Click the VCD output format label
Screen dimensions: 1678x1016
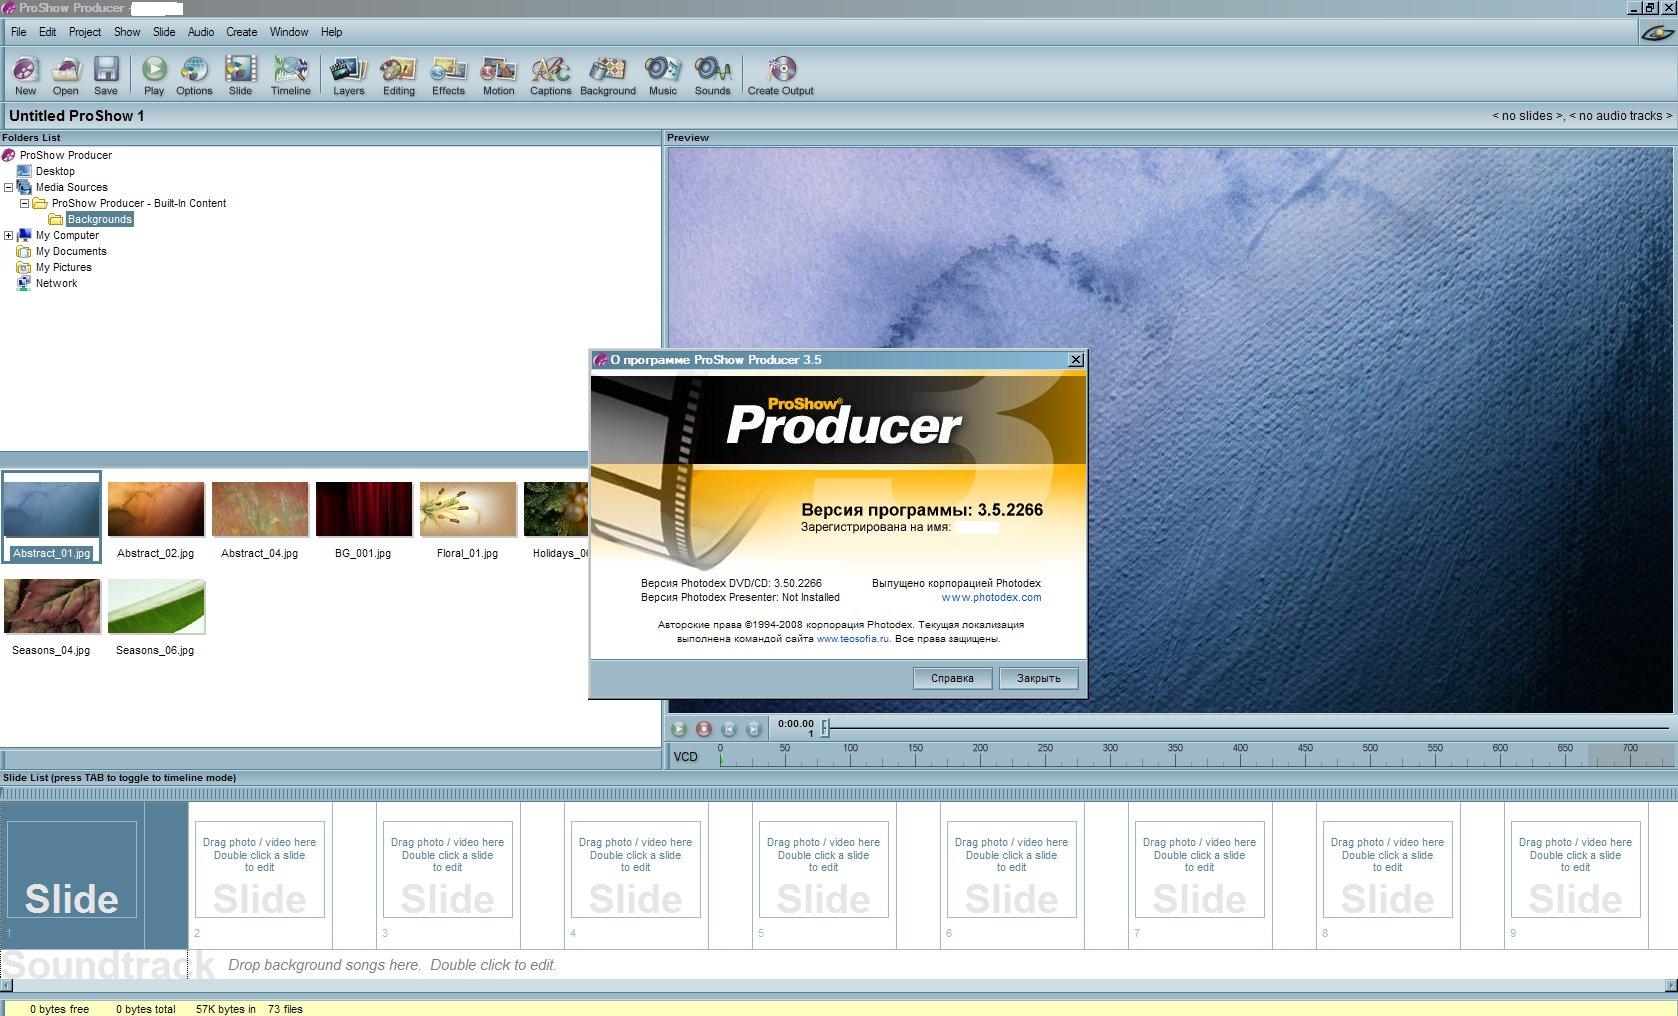pos(686,757)
